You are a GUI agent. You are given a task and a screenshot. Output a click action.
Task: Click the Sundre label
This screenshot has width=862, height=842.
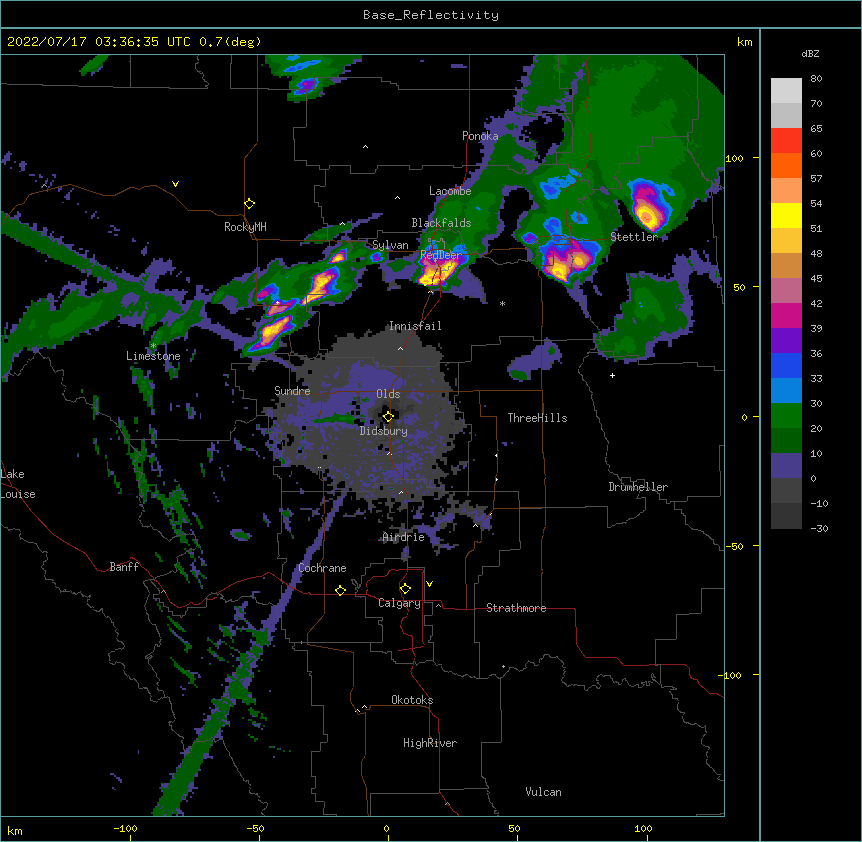[292, 391]
